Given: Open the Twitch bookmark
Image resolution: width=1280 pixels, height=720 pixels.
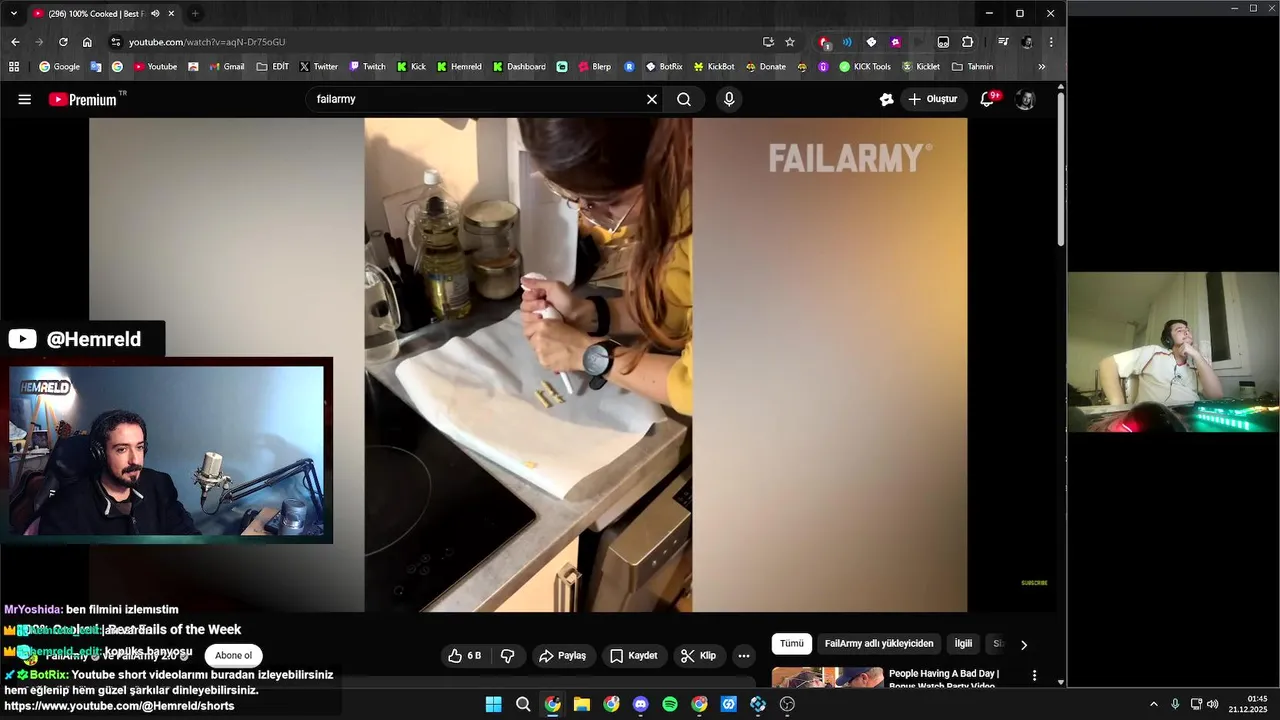Looking at the screenshot, I should (x=367, y=67).
